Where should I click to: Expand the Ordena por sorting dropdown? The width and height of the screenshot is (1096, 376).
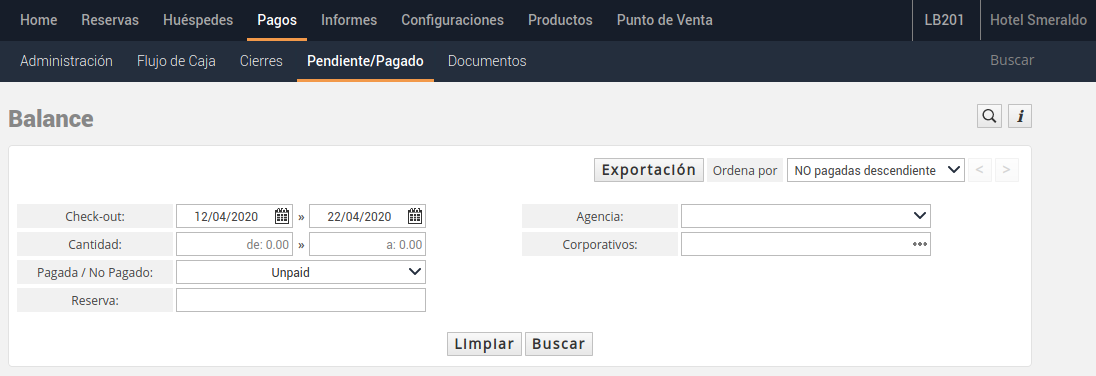pyautogui.click(x=876, y=170)
